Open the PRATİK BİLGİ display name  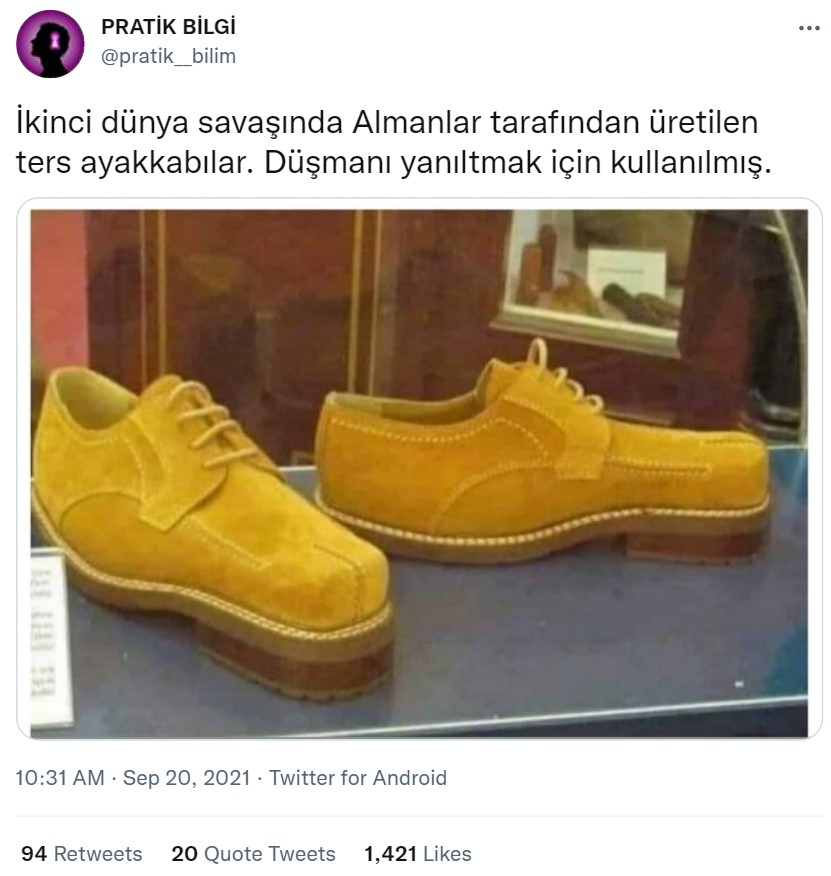click(x=168, y=27)
